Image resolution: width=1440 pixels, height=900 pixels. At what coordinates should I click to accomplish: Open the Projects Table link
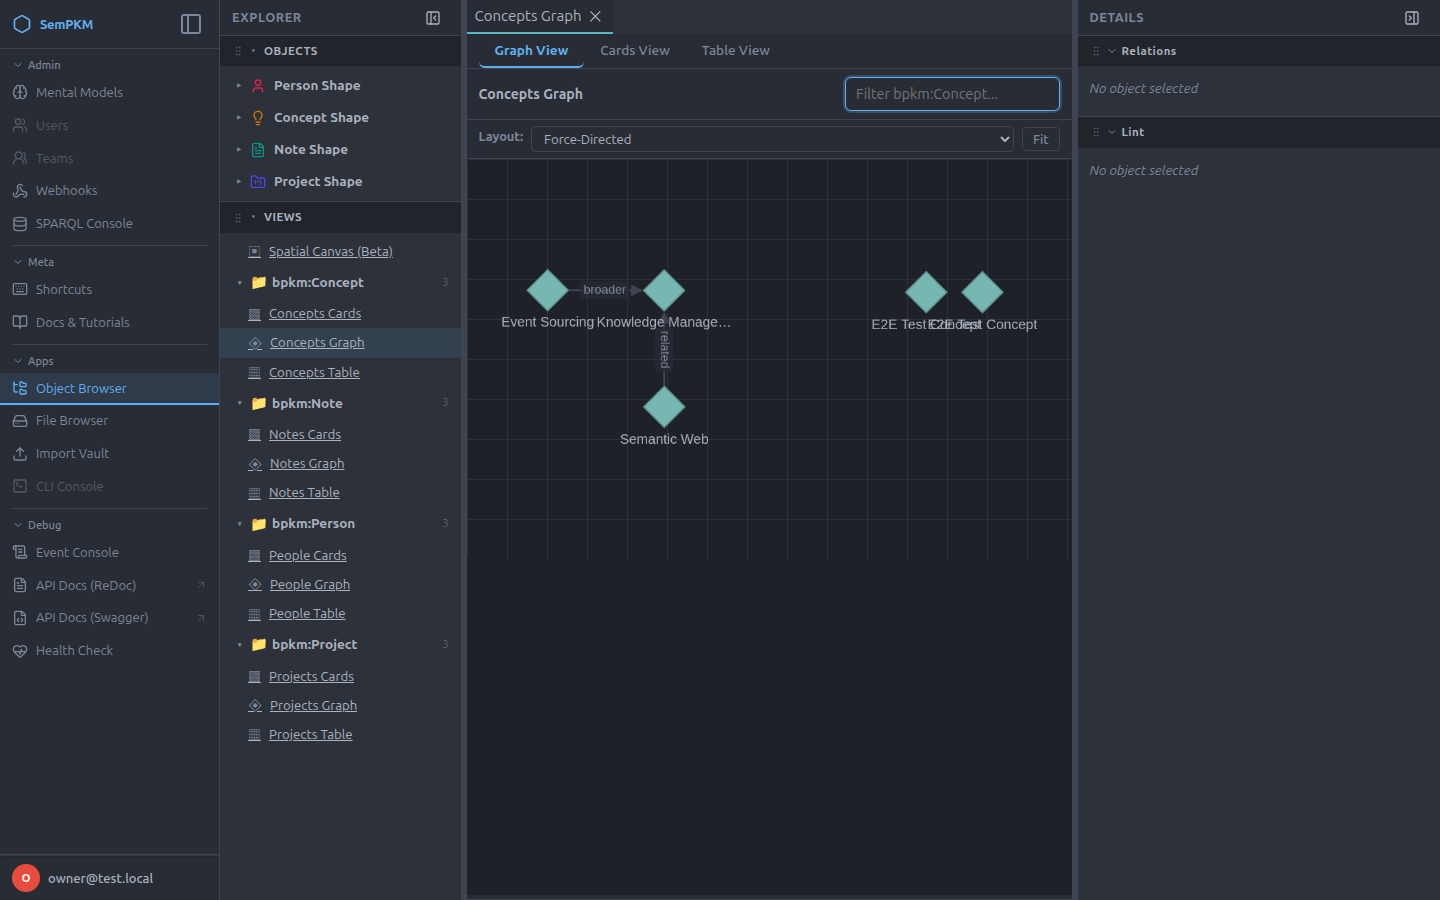tap(311, 735)
